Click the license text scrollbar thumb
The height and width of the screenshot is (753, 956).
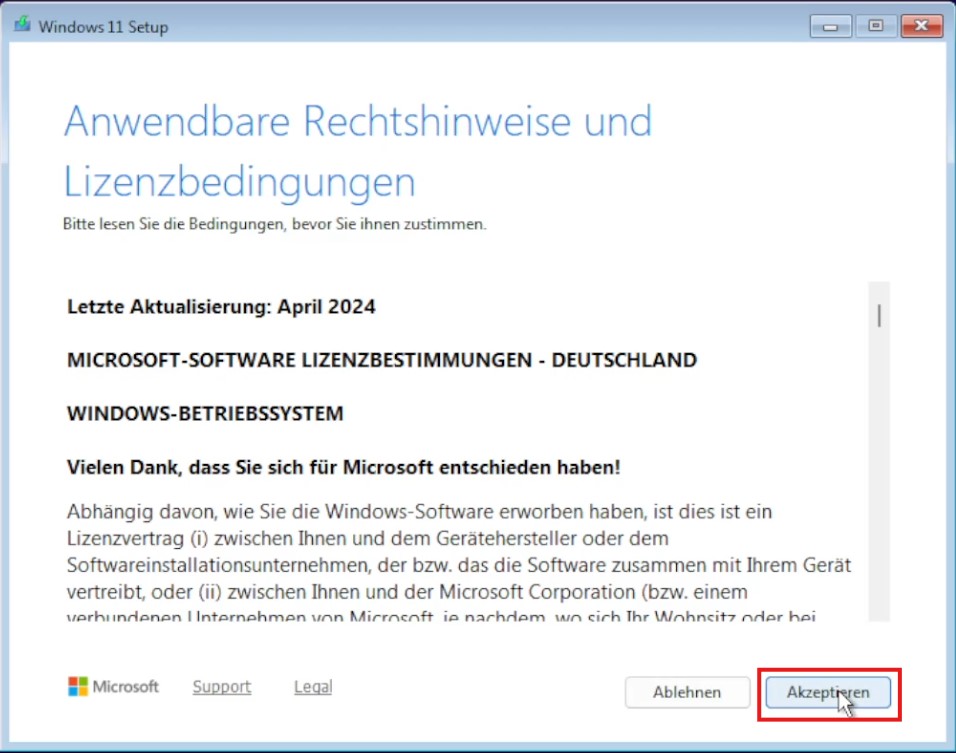(x=879, y=316)
